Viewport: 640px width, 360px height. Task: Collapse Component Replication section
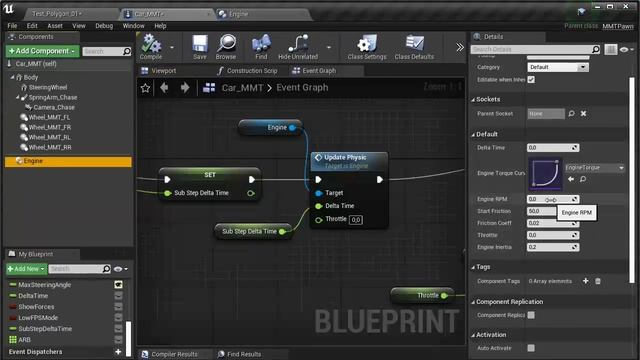473,302
